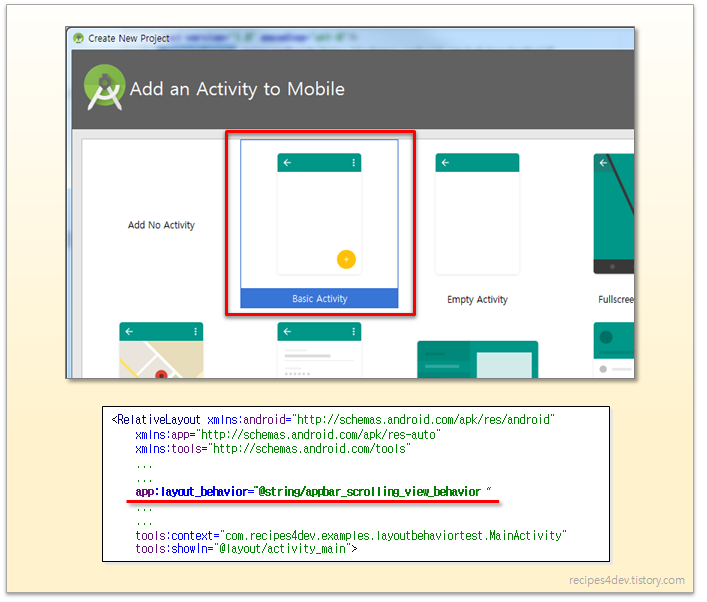Screen dimensions: 707x602
Task: Click the tools:context attribute line
Action: click(x=351, y=536)
